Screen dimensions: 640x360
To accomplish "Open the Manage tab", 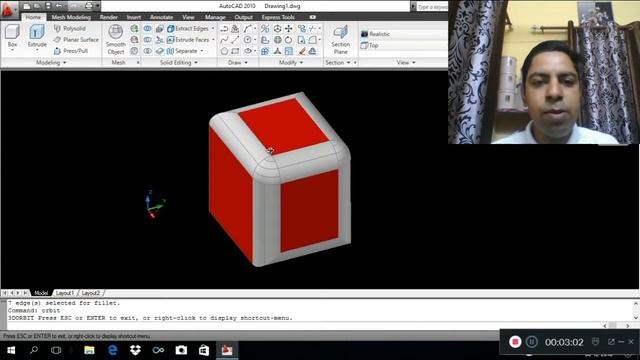I will [215, 17].
